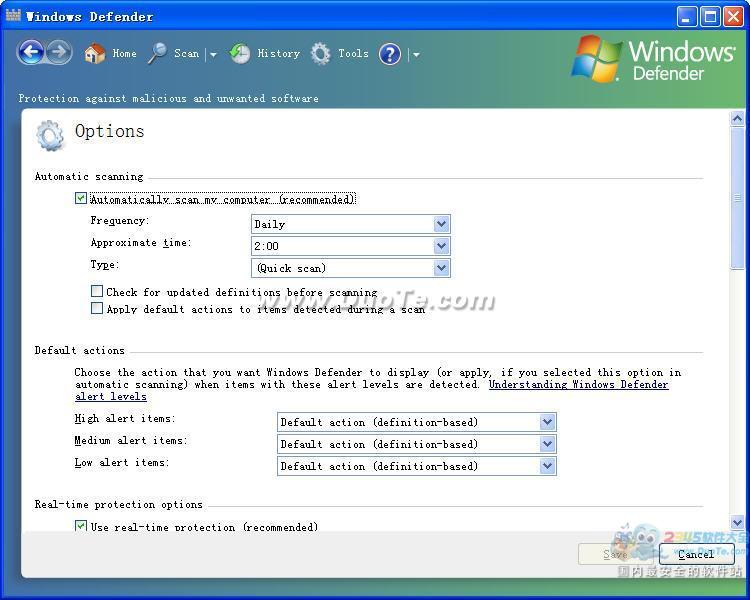Image resolution: width=750 pixels, height=600 pixels.
Task: Enable Apply default actions to detected items
Action: 97,308
